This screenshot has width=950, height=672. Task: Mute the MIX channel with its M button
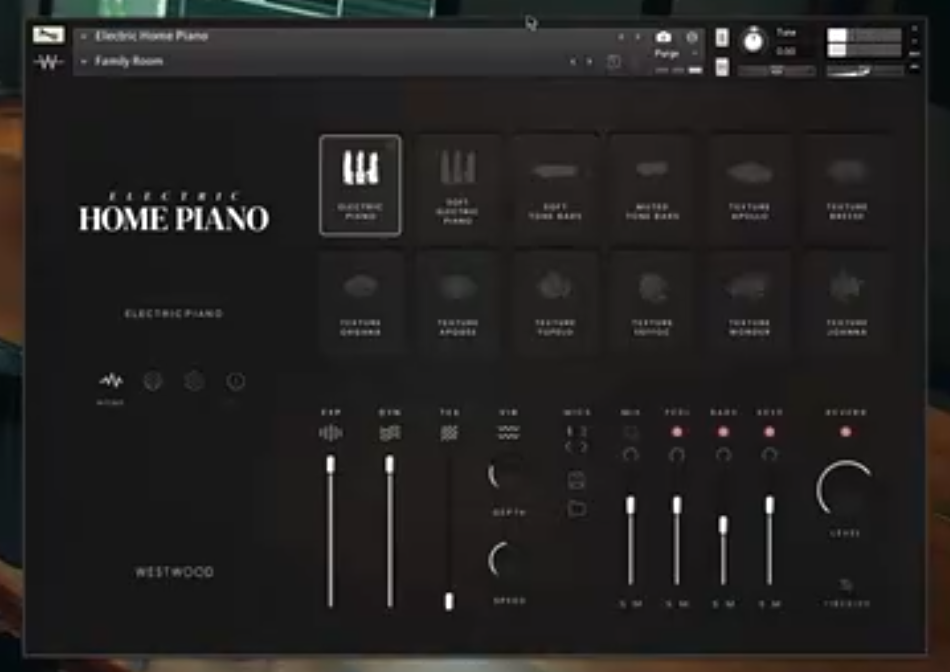point(637,604)
